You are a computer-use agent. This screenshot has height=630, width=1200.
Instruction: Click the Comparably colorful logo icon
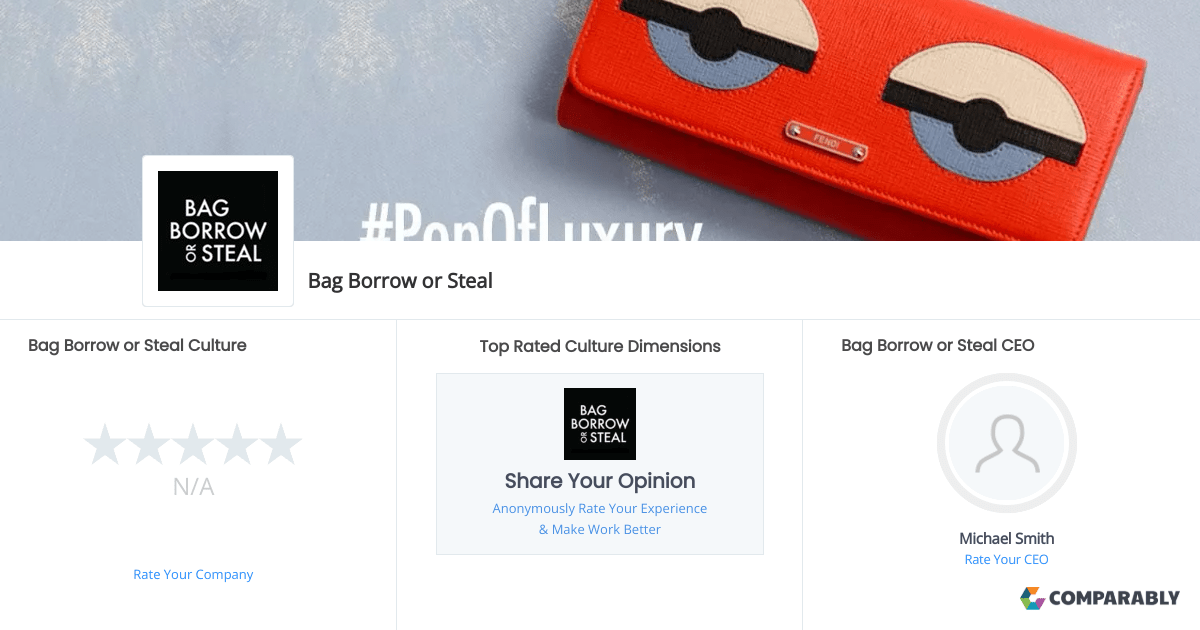click(x=1032, y=598)
